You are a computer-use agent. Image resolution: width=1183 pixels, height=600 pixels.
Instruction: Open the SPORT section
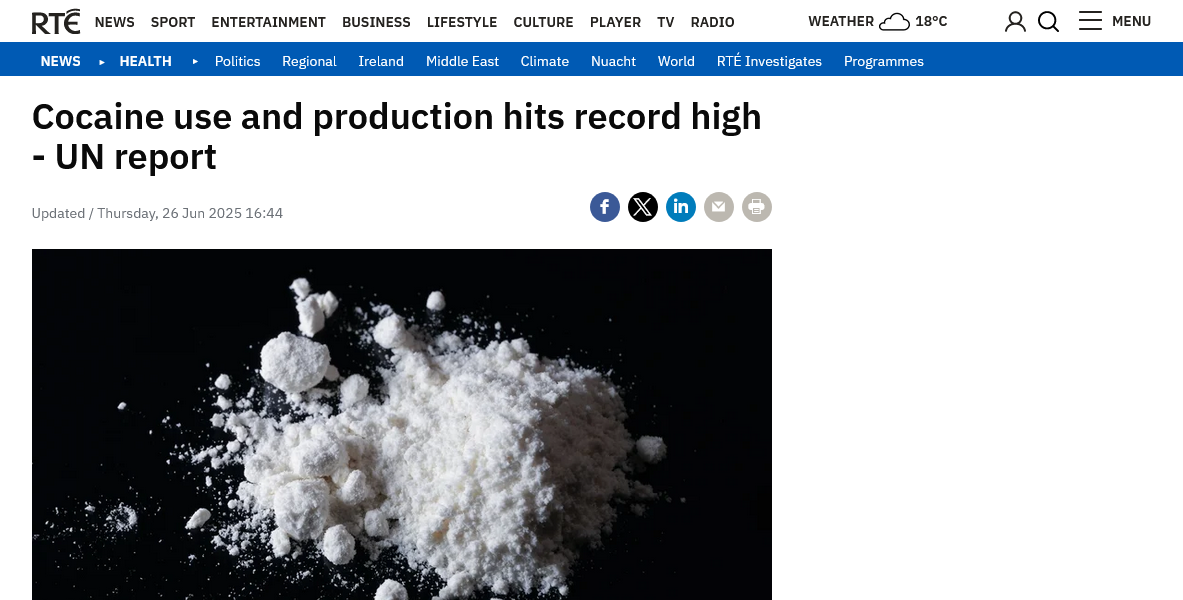(x=173, y=22)
